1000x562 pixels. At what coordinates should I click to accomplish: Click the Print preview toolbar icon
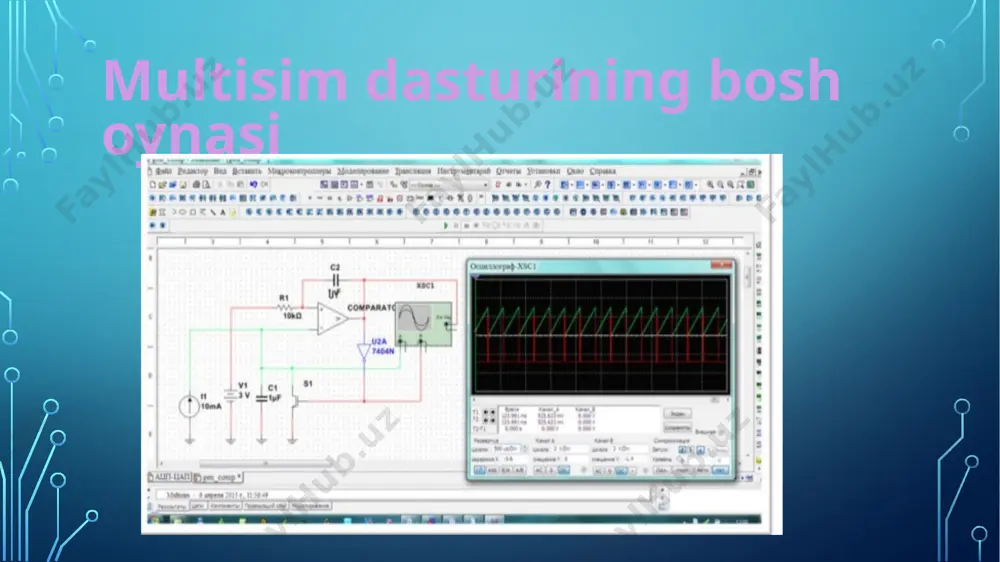[x=206, y=184]
